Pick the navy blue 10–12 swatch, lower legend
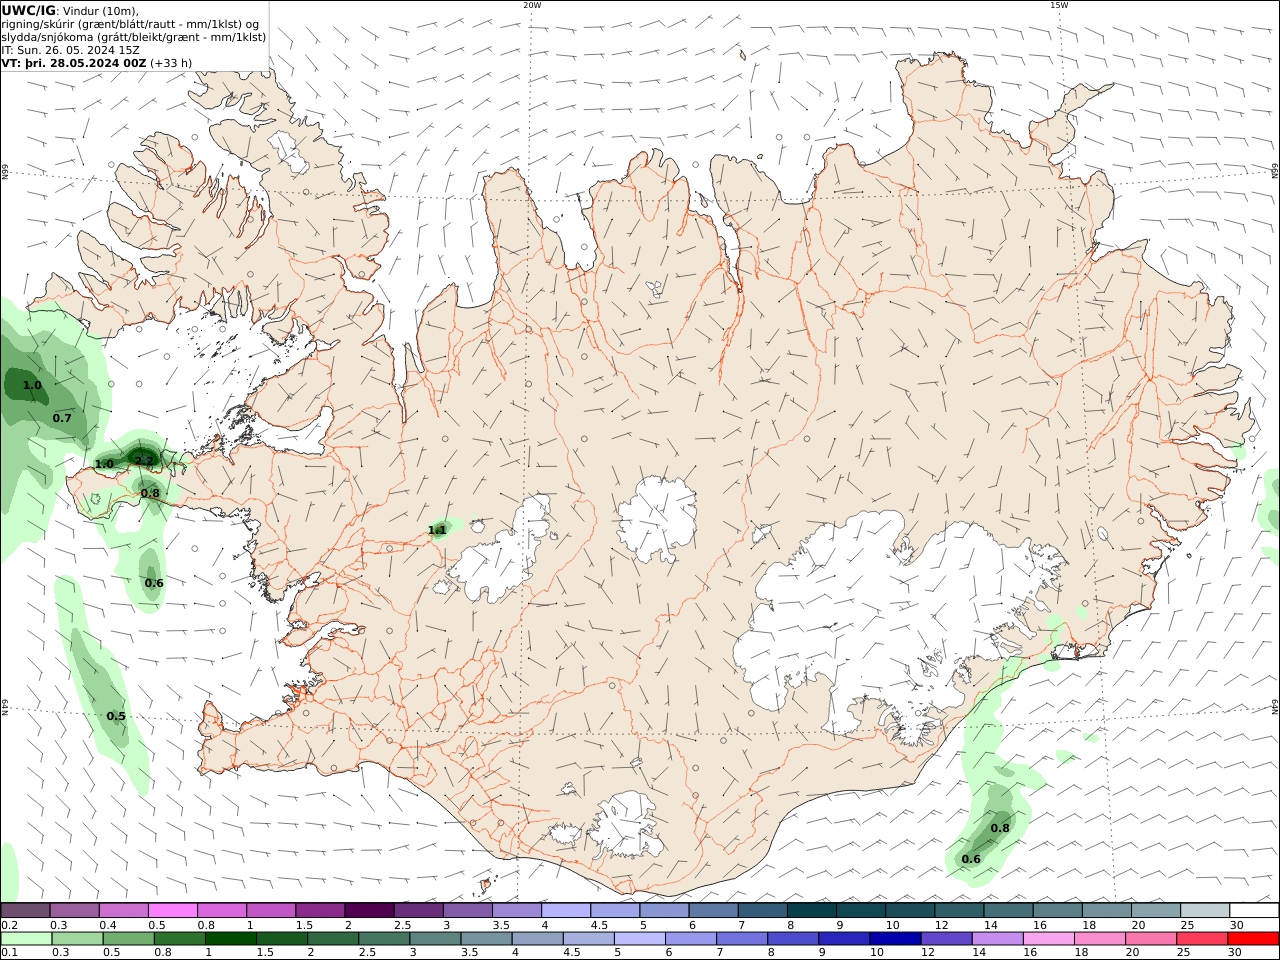The image size is (1280, 960). (x=895, y=939)
